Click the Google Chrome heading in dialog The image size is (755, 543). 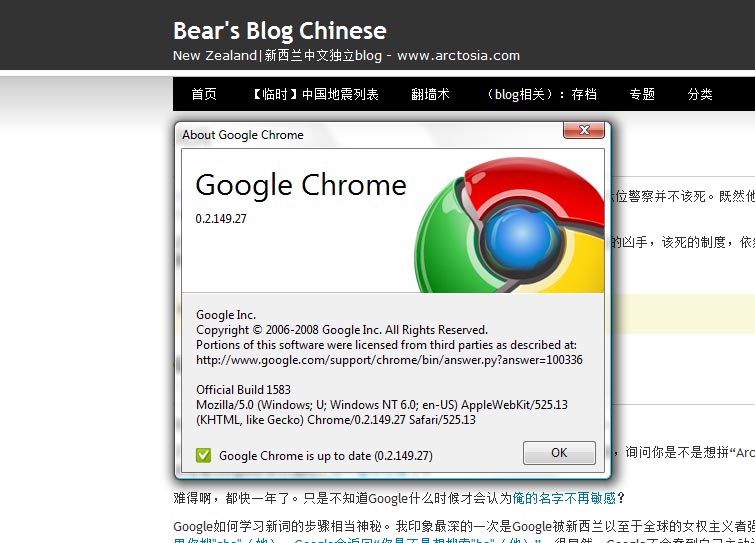(x=301, y=185)
